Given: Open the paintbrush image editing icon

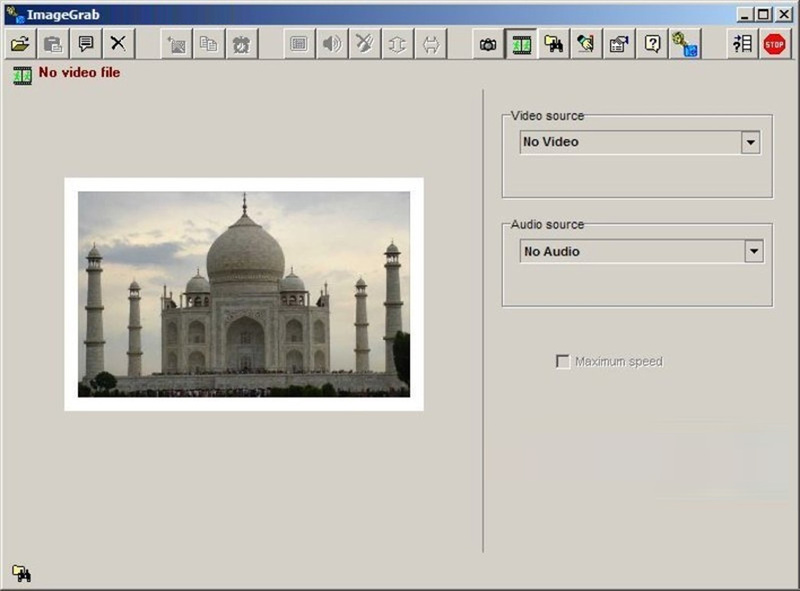Looking at the screenshot, I should click(x=586, y=44).
